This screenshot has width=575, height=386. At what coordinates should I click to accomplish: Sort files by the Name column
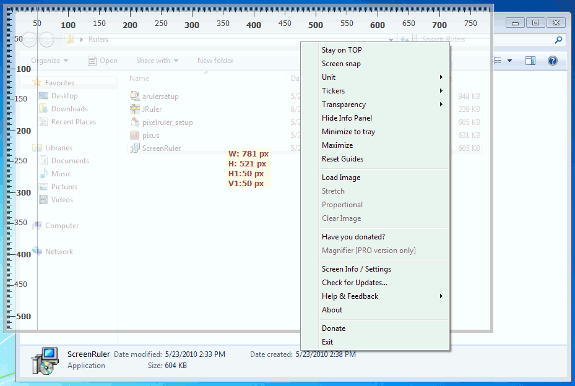pos(139,78)
